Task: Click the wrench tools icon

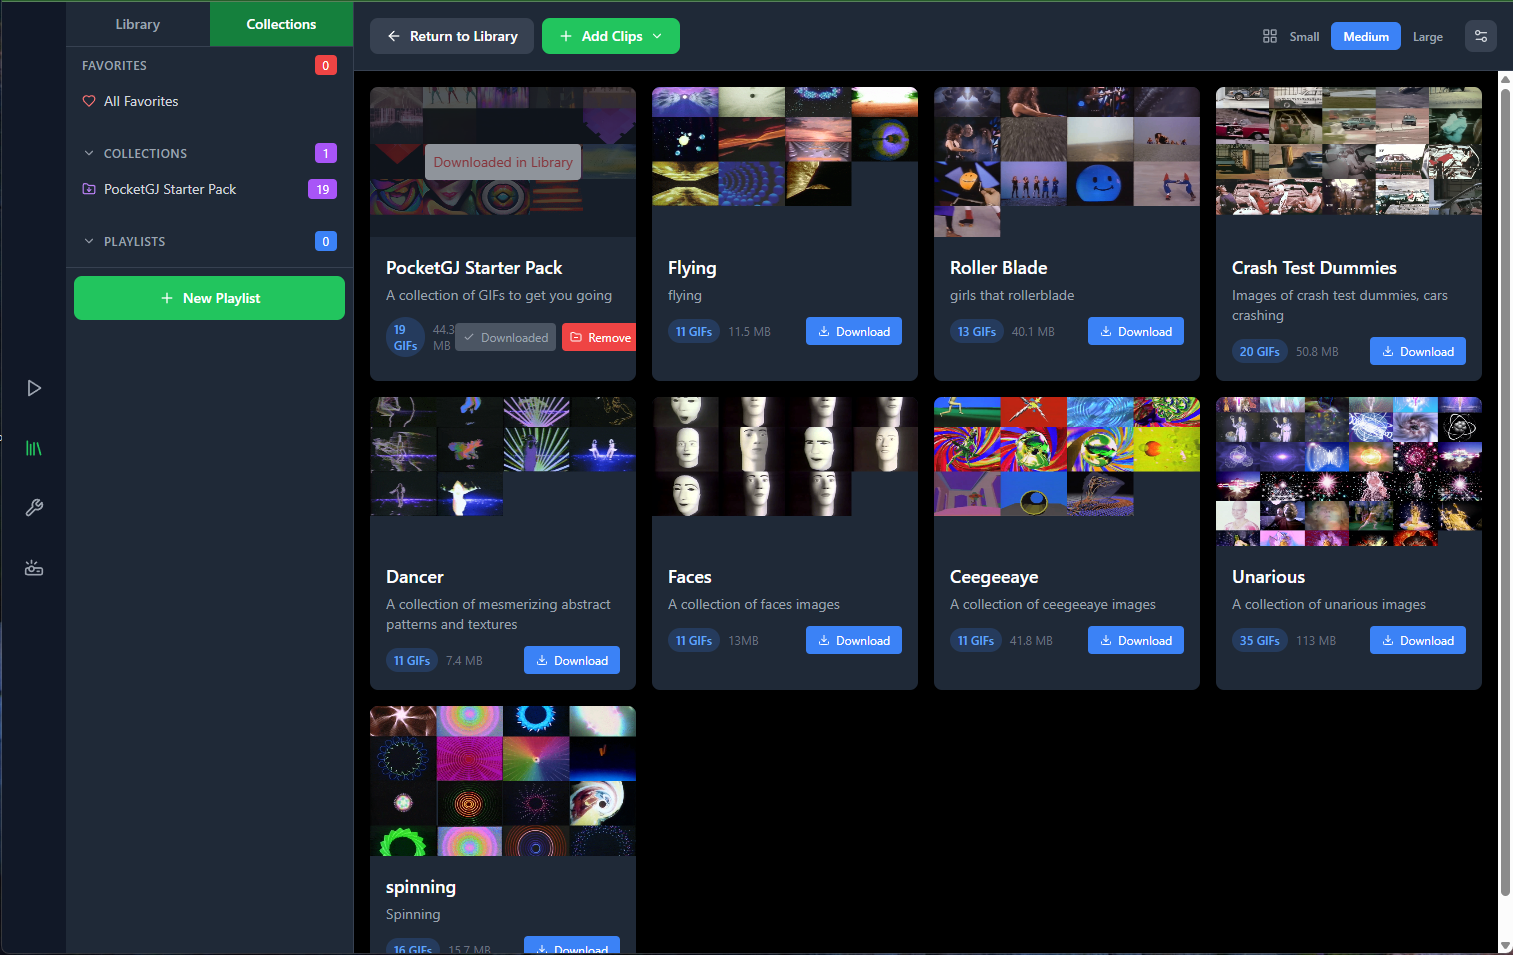Action: 34,508
